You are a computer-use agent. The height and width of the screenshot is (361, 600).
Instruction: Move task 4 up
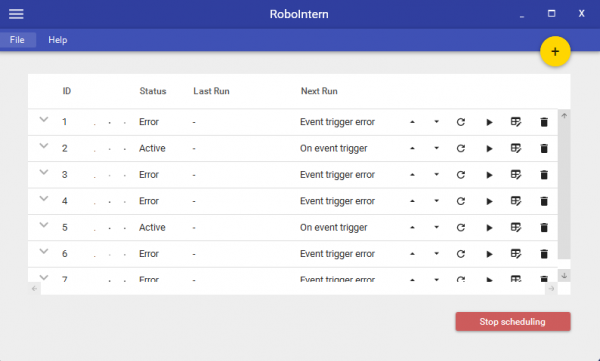coord(412,201)
